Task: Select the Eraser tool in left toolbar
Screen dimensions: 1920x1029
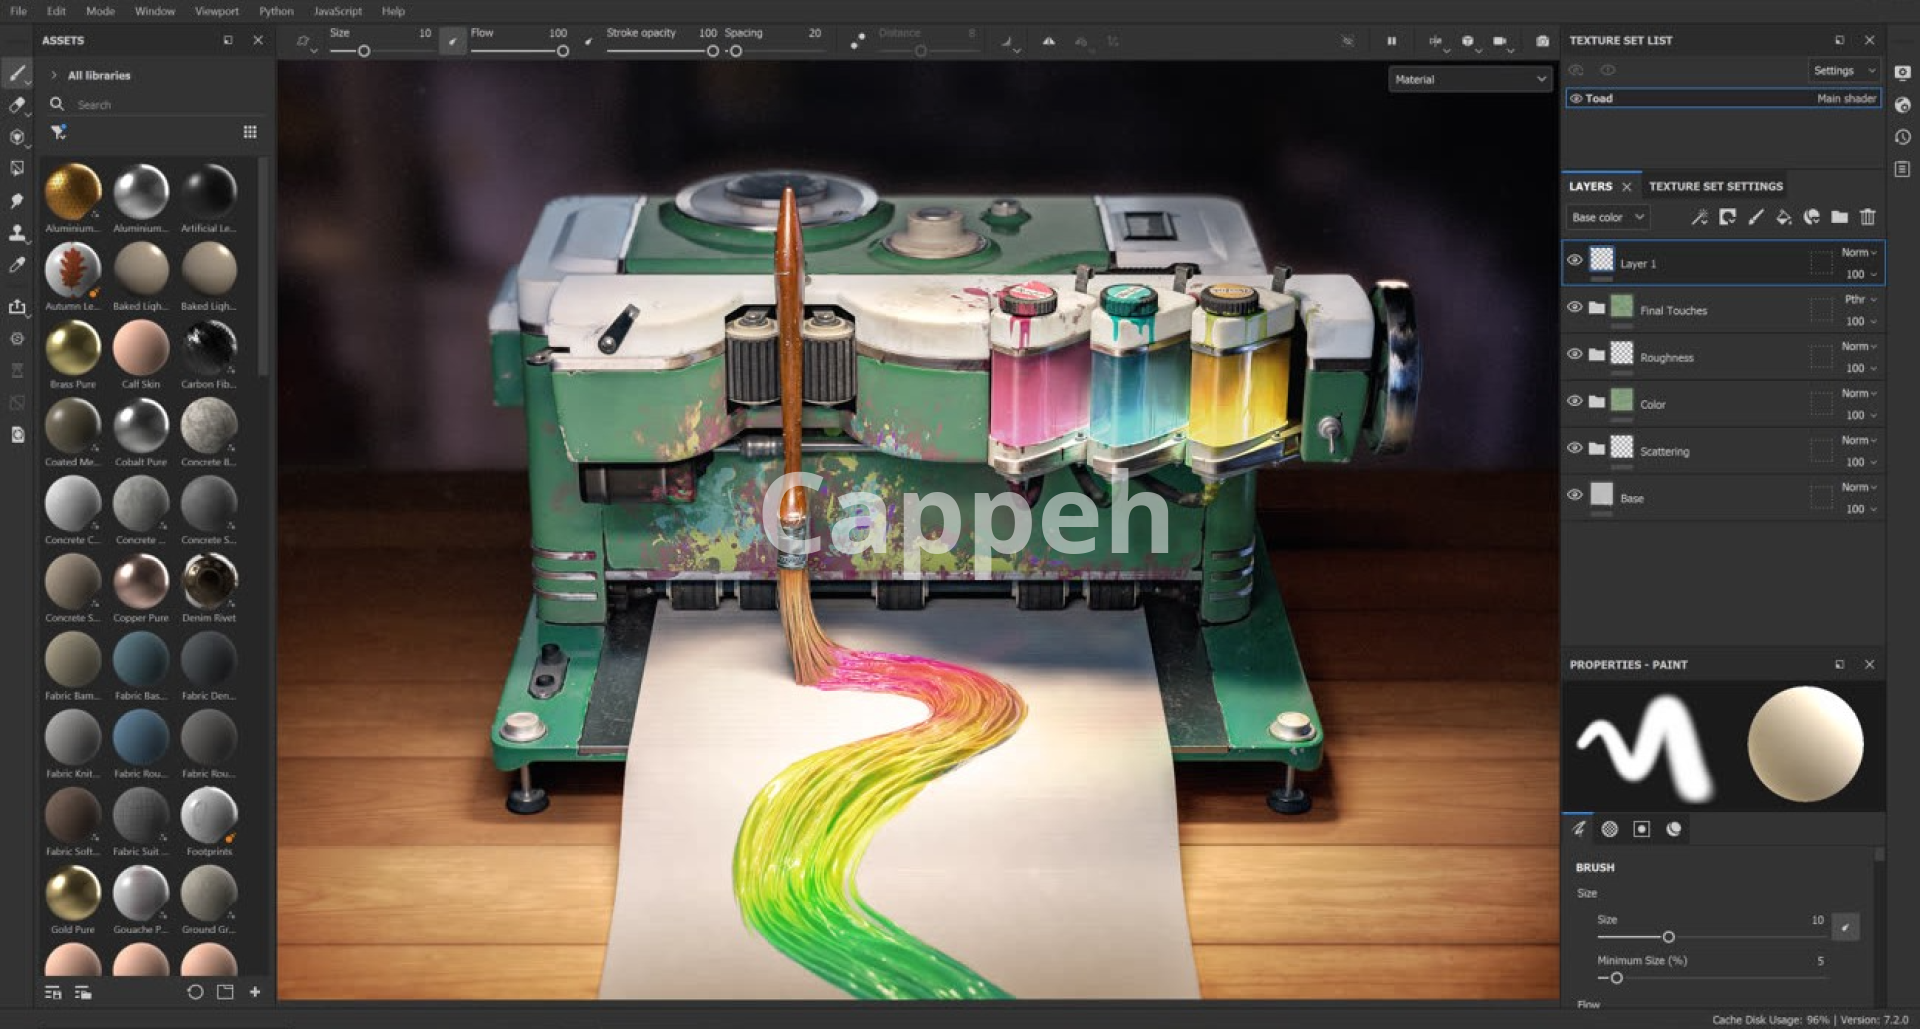Action: coord(17,105)
